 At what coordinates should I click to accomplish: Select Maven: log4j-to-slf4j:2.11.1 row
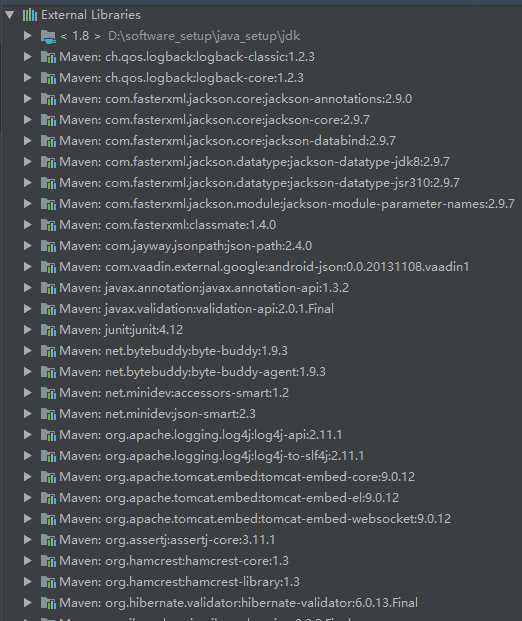212,456
